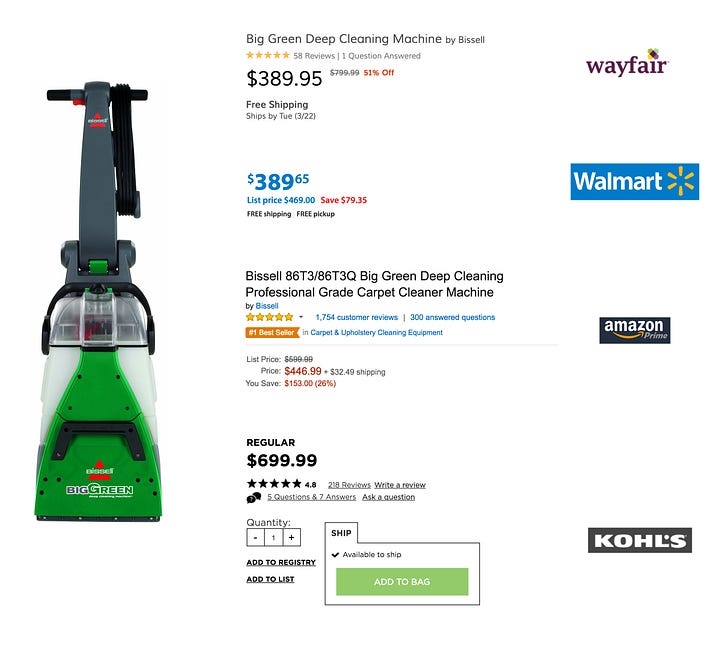Open ADD TO REGISTRY link
Image resolution: width=720 pixels, height=646 pixels.
281,562
